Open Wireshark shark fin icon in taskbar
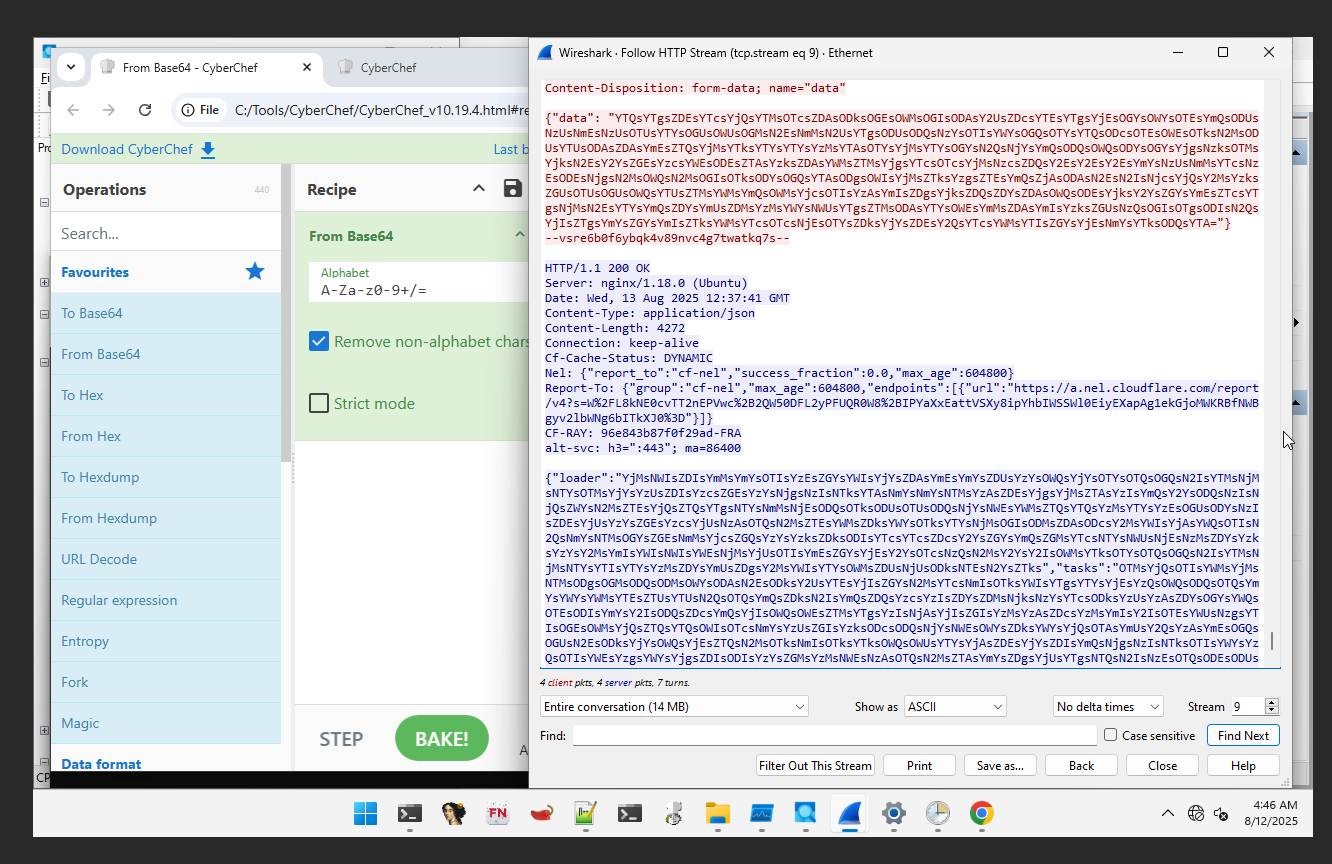 [x=852, y=813]
